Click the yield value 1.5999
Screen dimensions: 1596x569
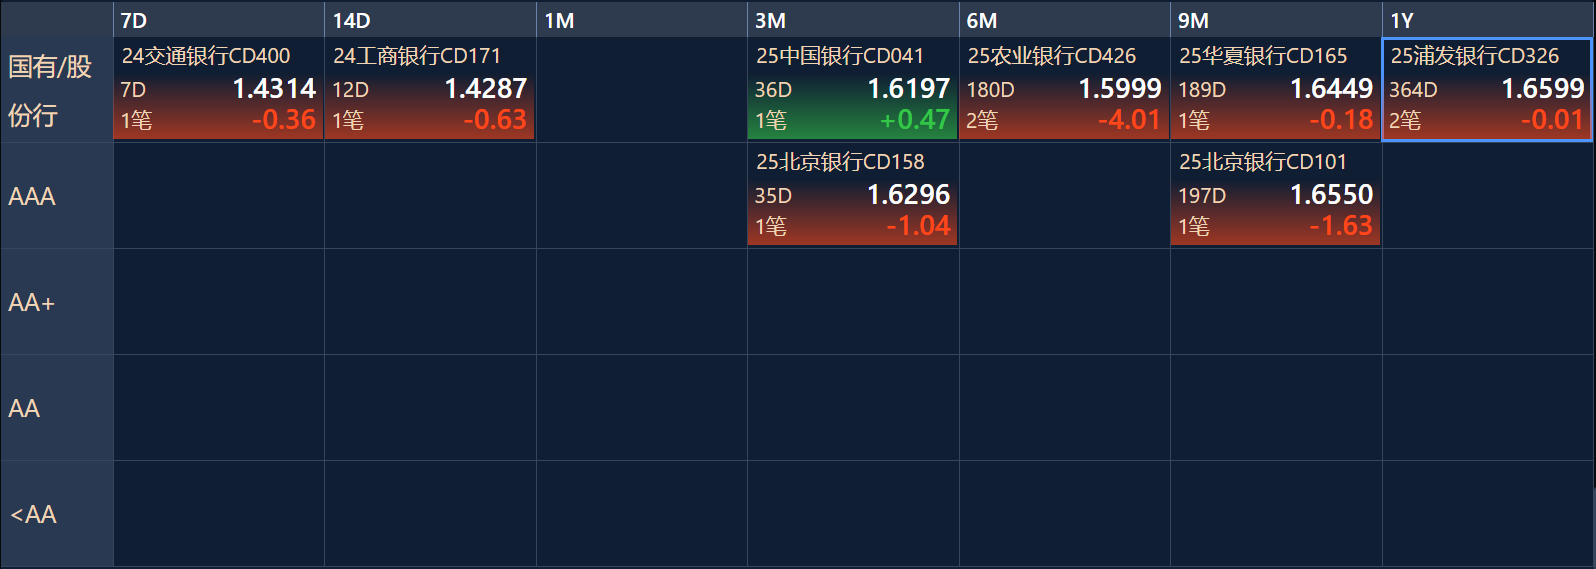tap(1120, 89)
